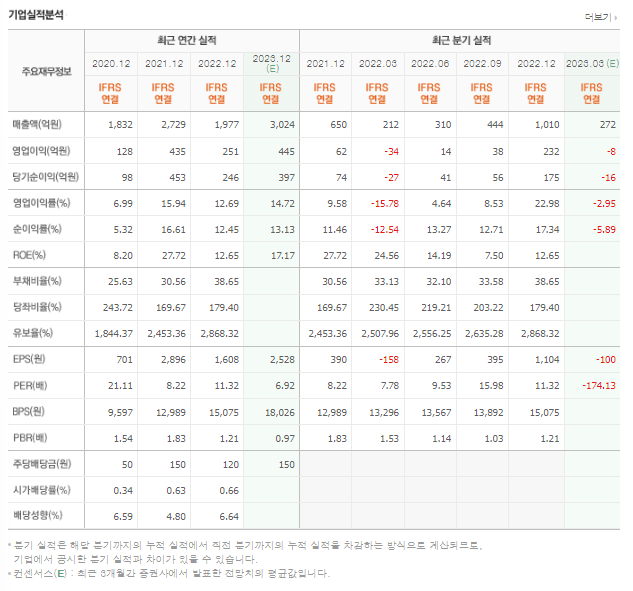Image resolution: width=633 pixels, height=591 pixels.
Task: Select the 부채비율(%) row label
Action: point(37,281)
